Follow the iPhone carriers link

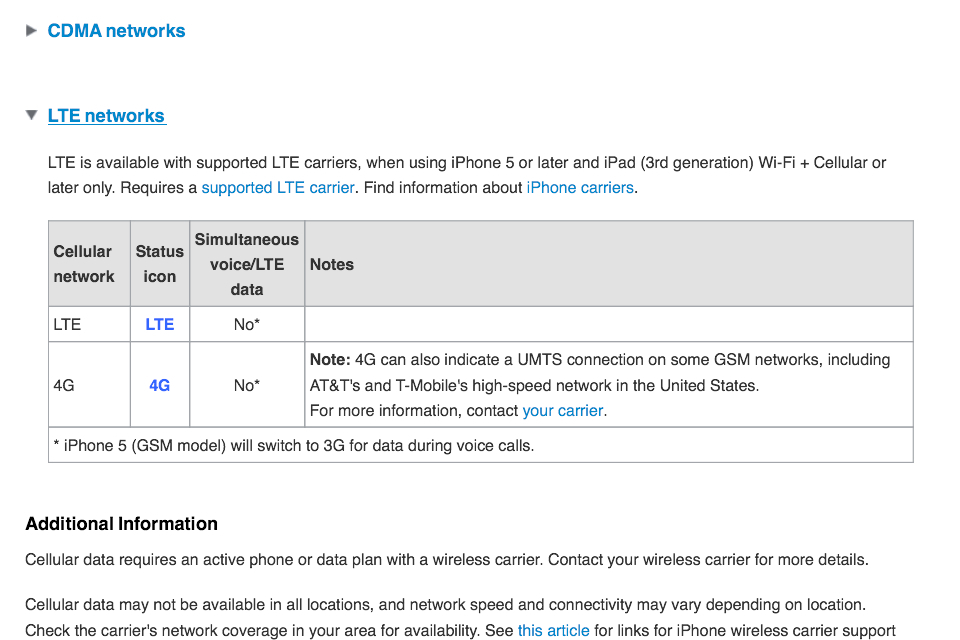click(x=580, y=187)
